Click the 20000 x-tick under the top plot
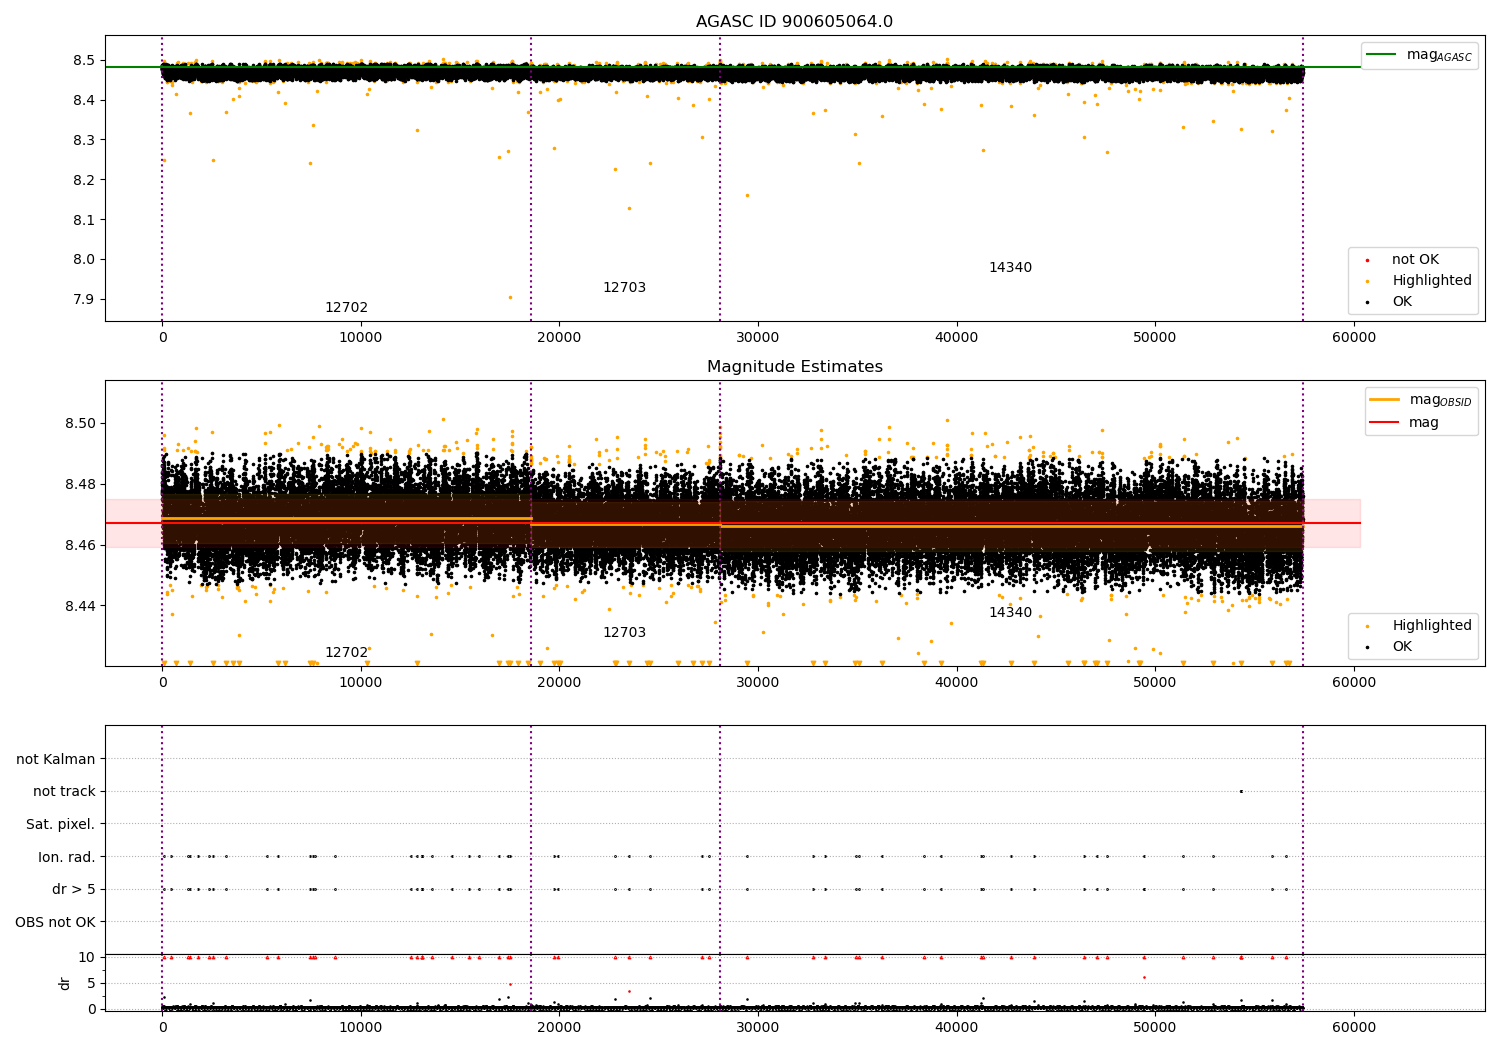The image size is (1500, 1050). click(x=559, y=338)
